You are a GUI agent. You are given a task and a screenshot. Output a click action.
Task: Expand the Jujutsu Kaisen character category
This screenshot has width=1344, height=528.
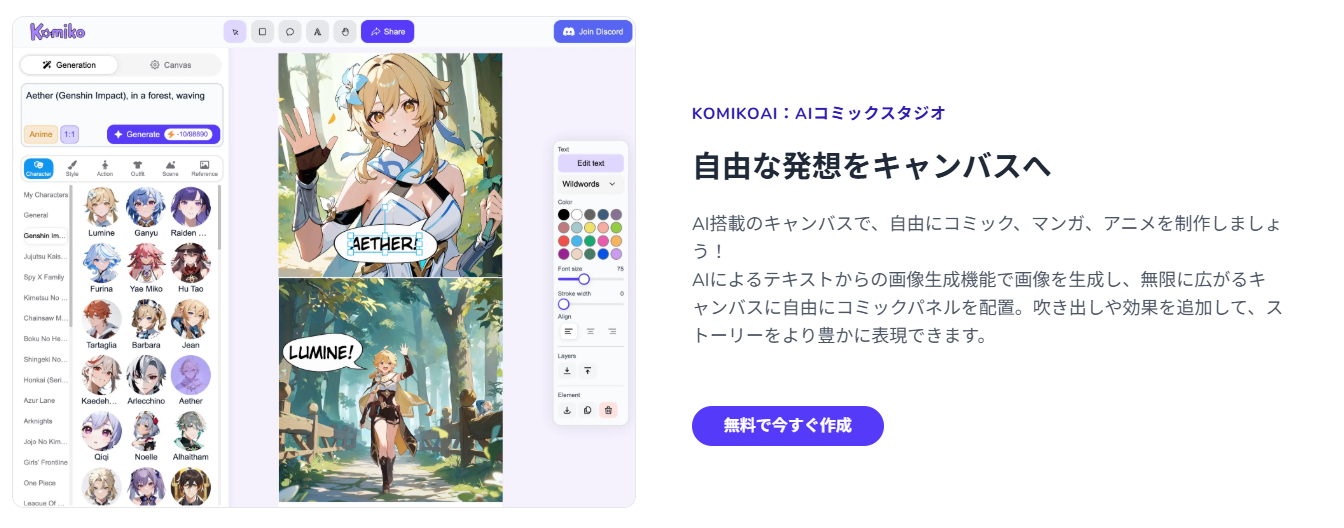tap(45, 256)
